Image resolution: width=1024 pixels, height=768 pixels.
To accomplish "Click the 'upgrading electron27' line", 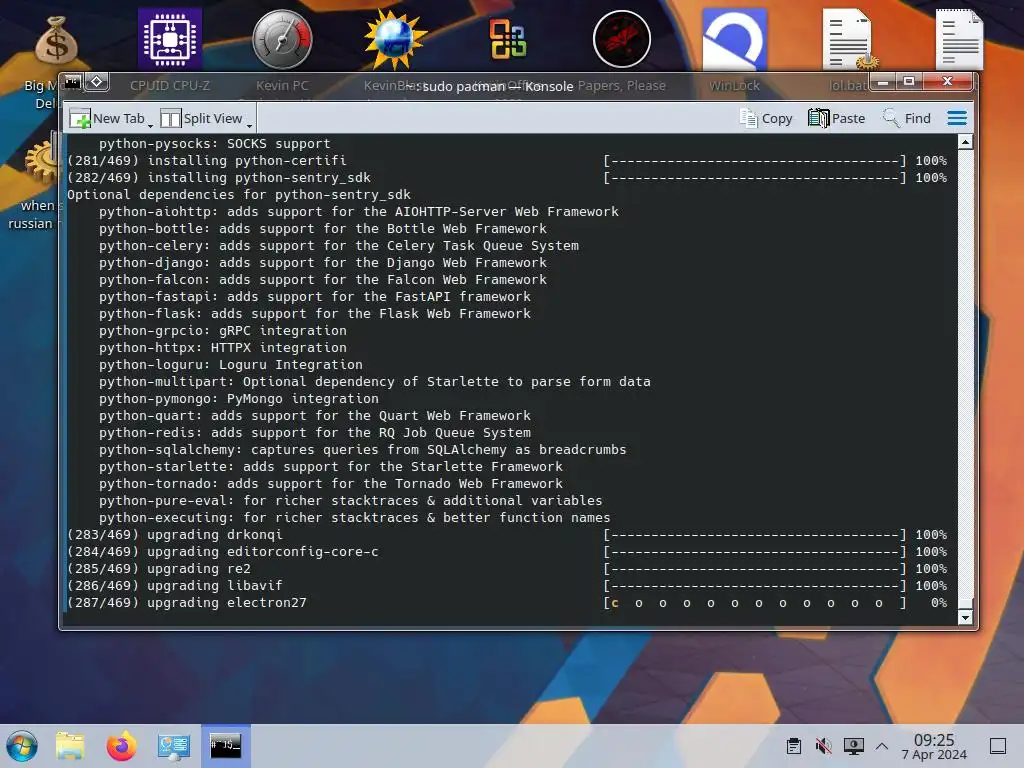I will 187,603.
